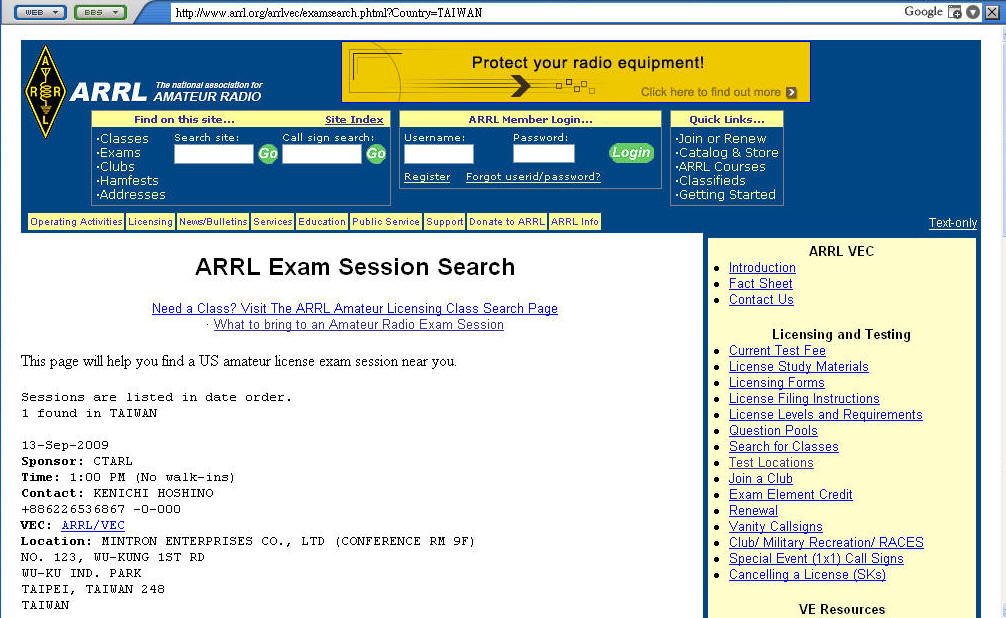Open the Join a Club link
Viewport: 1006px width, 618px height.
coord(761,479)
